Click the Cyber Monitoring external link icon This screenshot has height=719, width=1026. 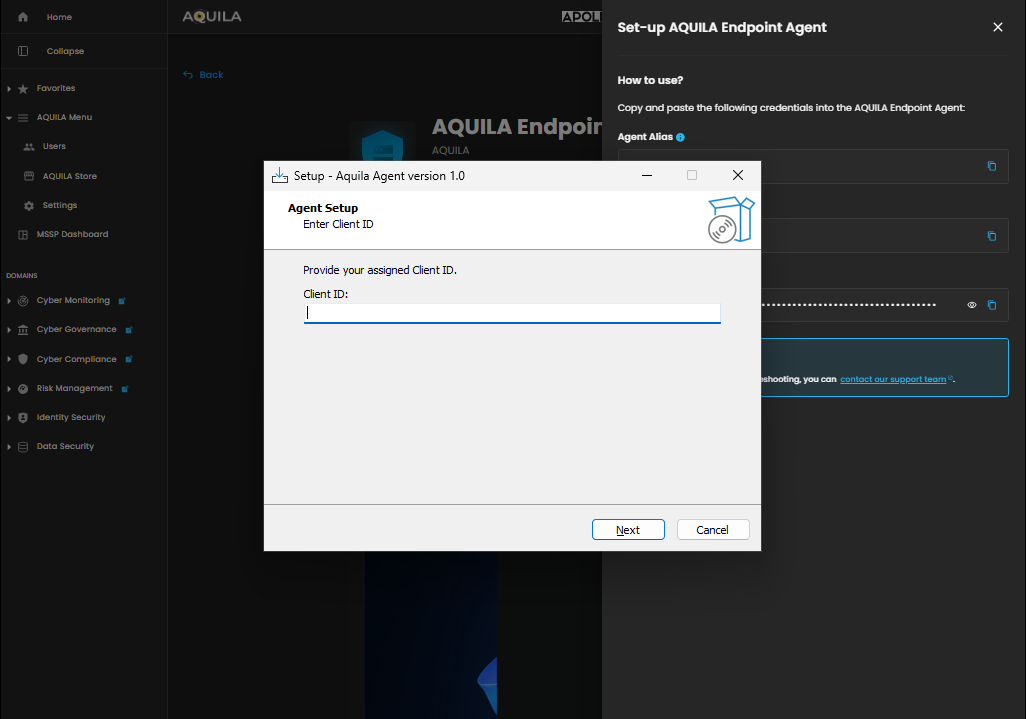(x=122, y=300)
